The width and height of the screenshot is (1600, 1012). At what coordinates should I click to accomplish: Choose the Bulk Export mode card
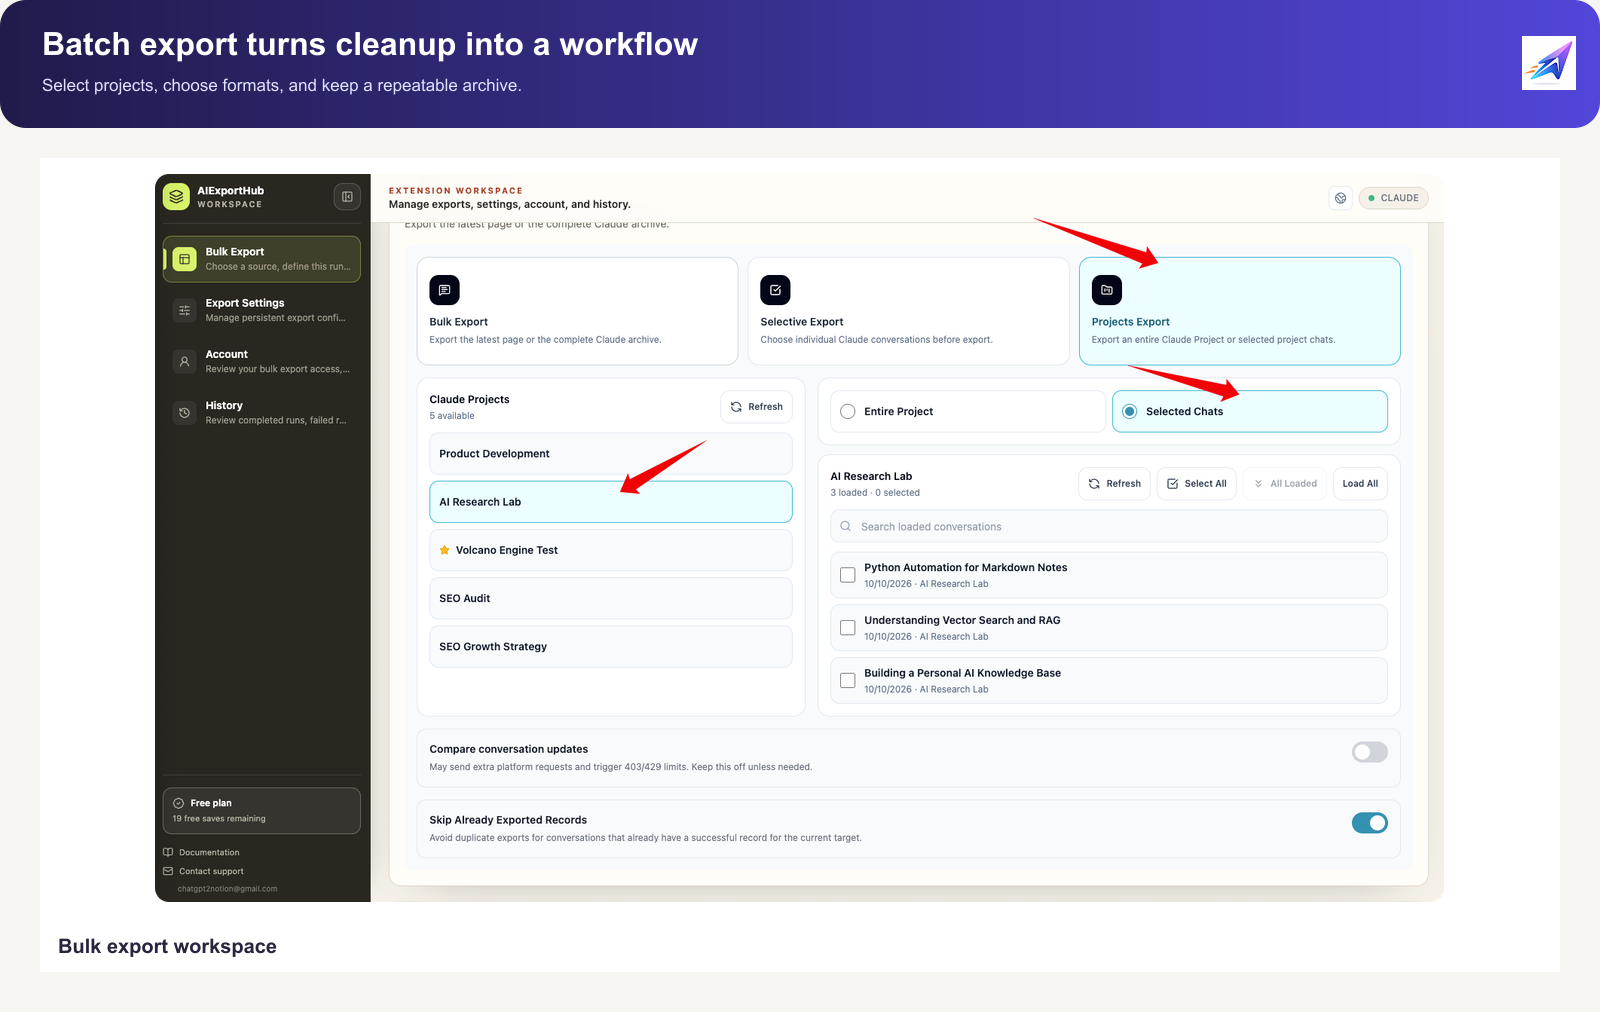pos(578,311)
